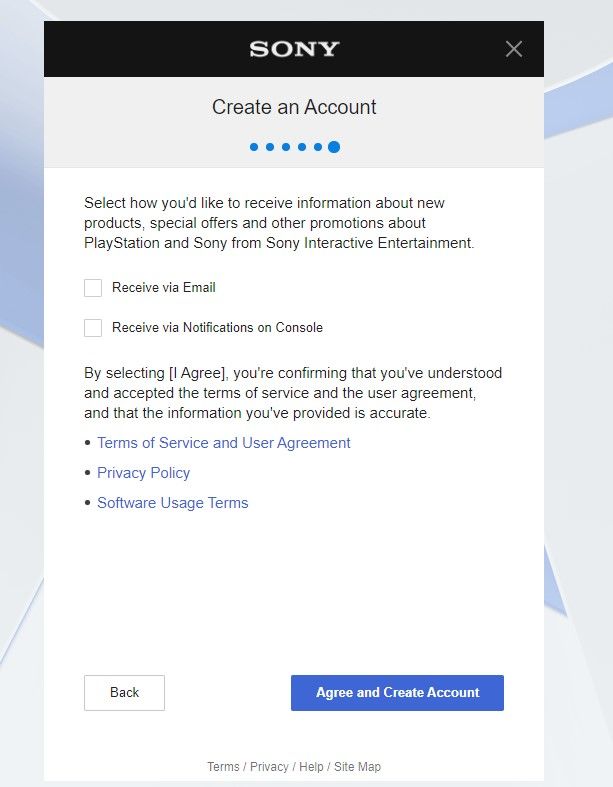This screenshot has width=613, height=787.
Task: Select the first progress step dot
Action: click(254, 147)
